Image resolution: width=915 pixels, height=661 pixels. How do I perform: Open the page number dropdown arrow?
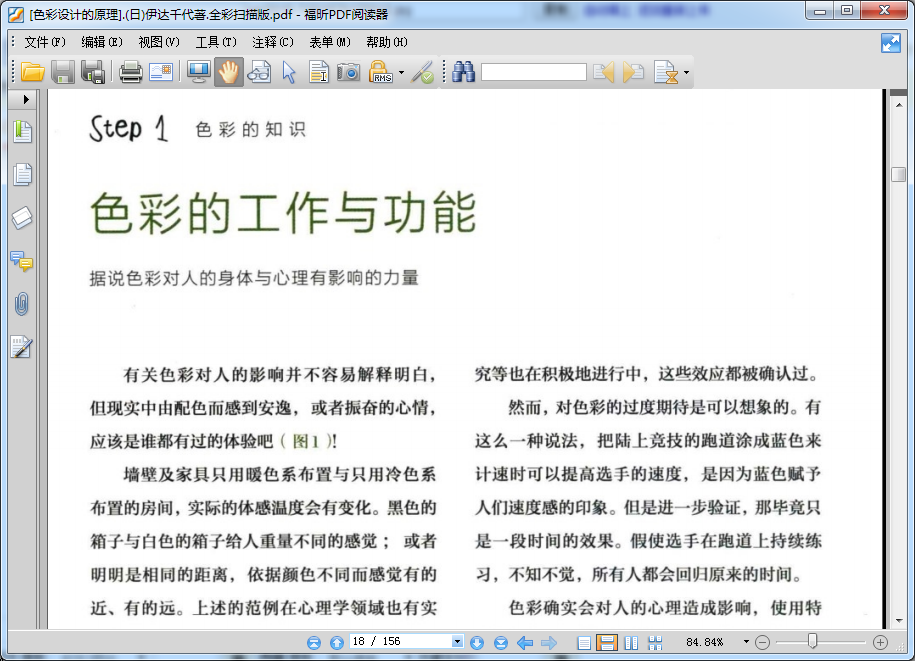[458, 641]
